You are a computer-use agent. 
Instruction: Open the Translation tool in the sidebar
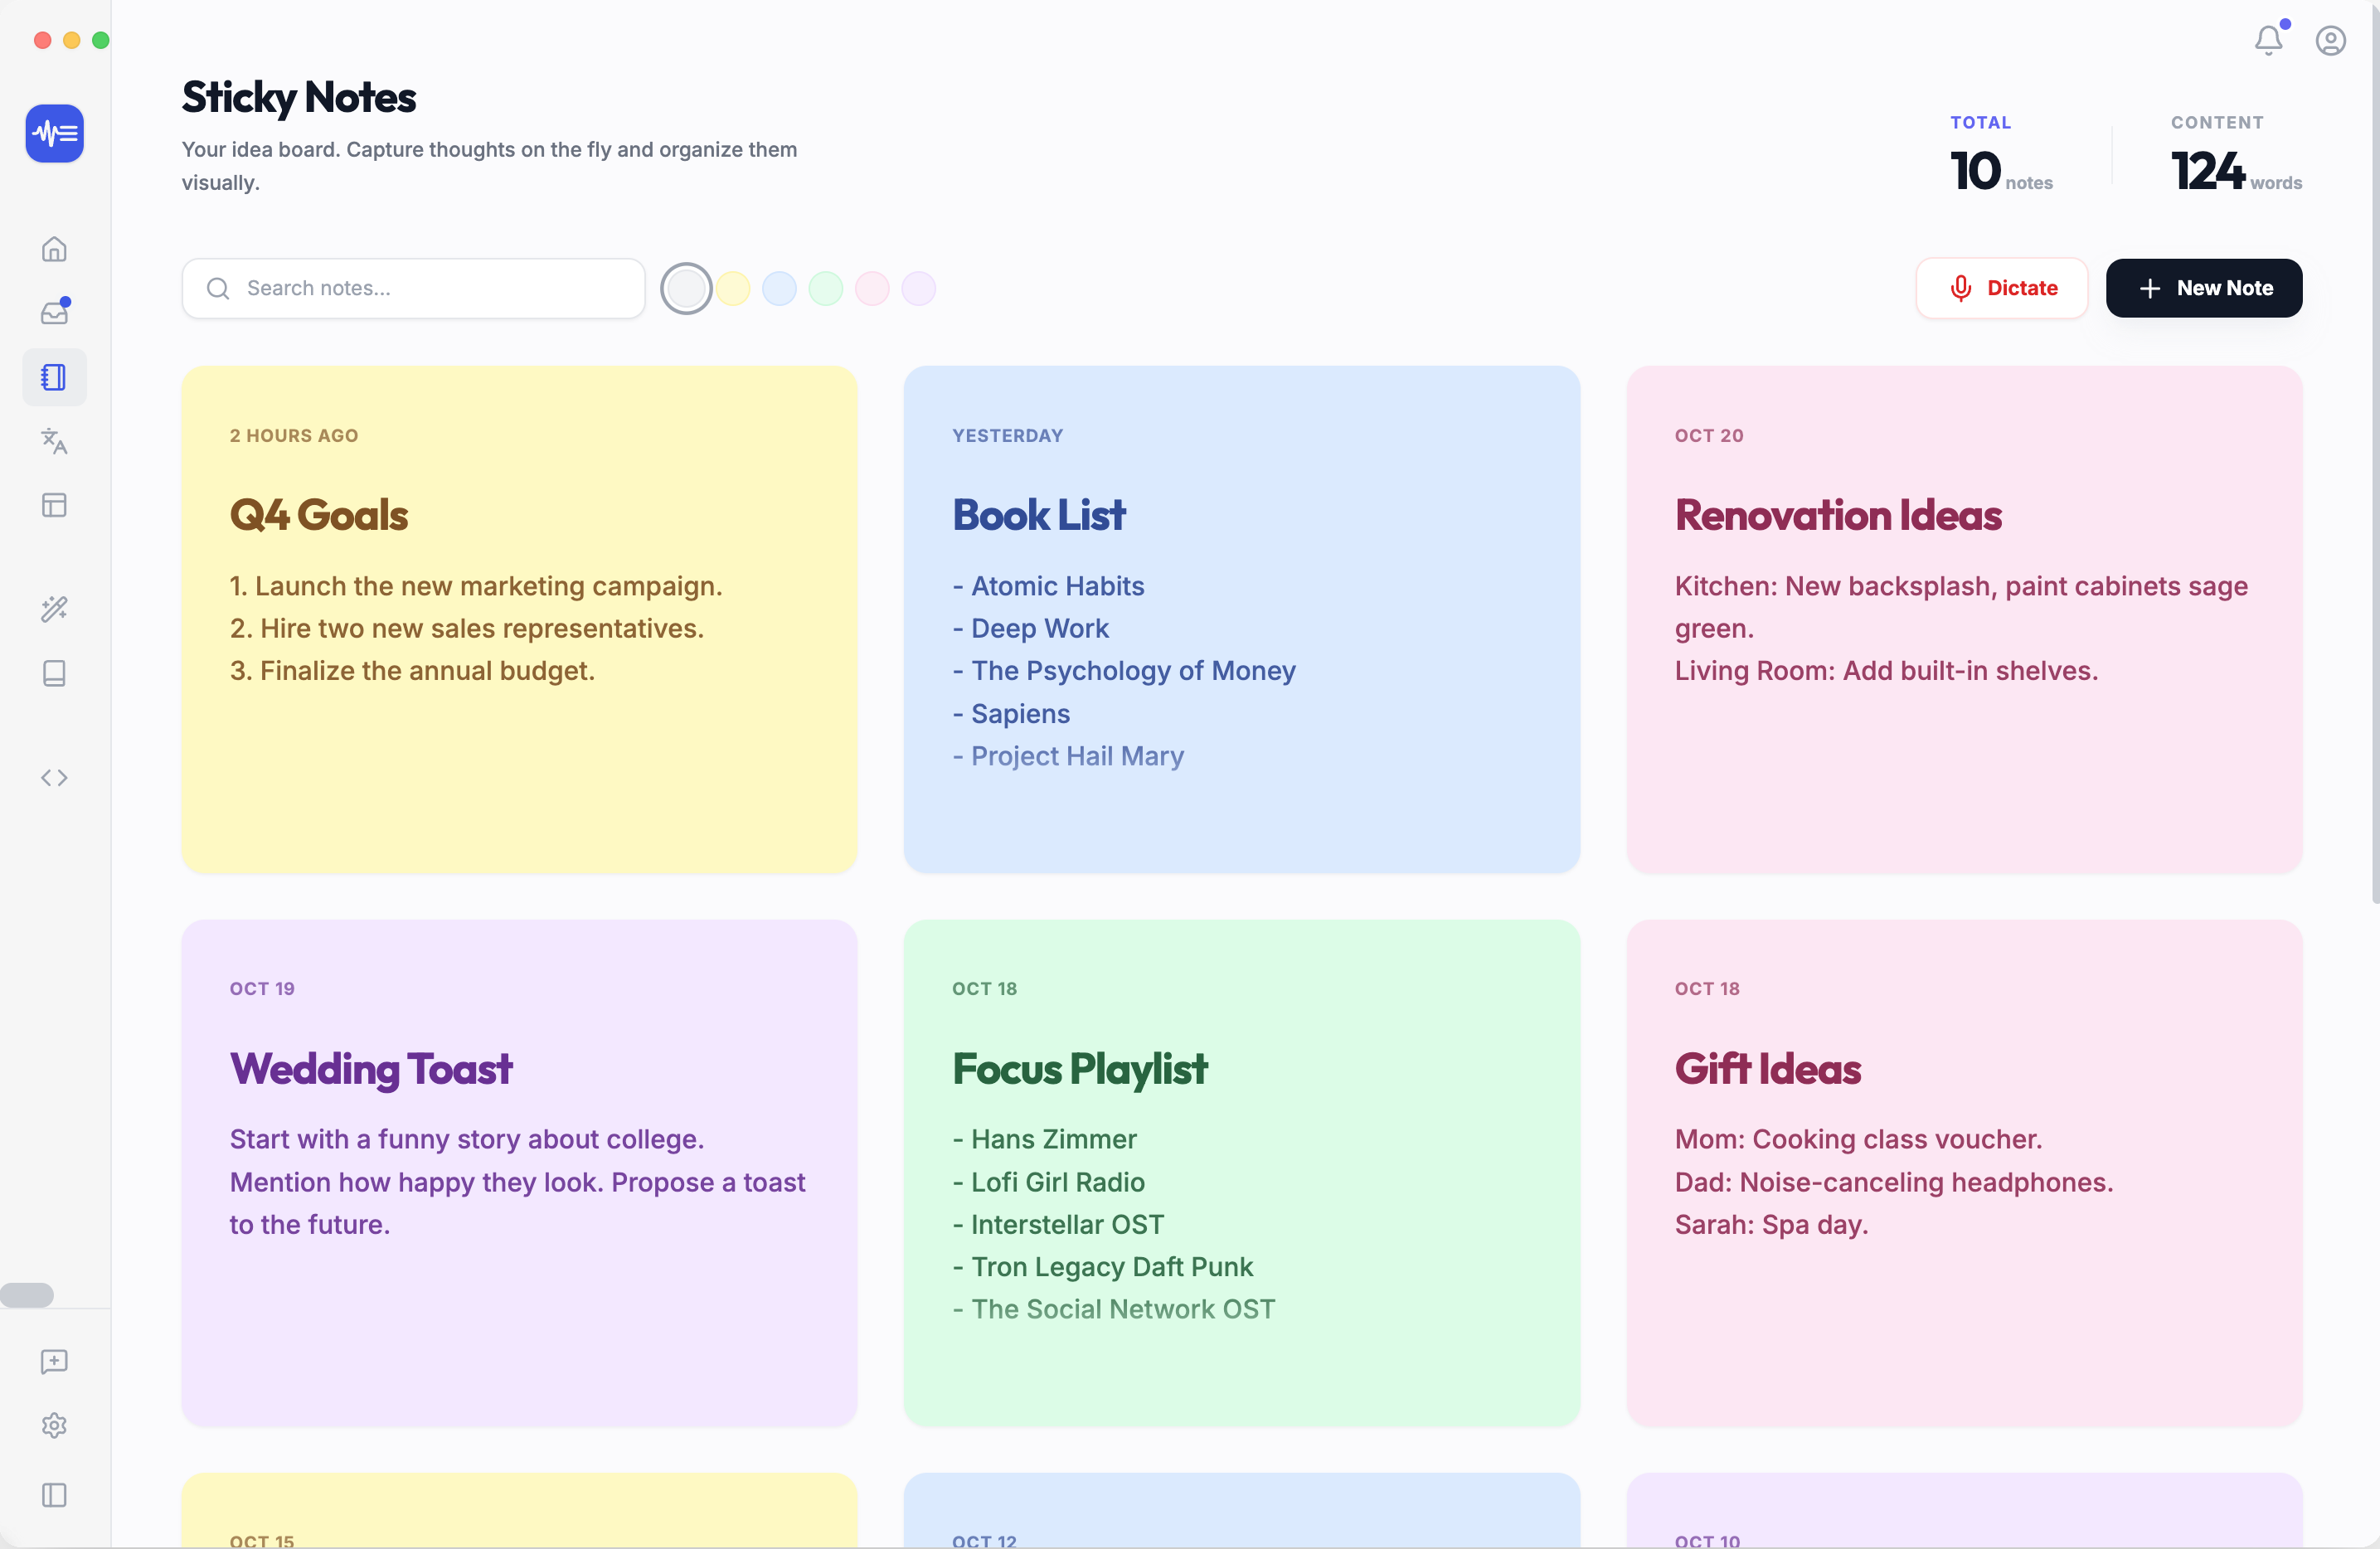(54, 442)
